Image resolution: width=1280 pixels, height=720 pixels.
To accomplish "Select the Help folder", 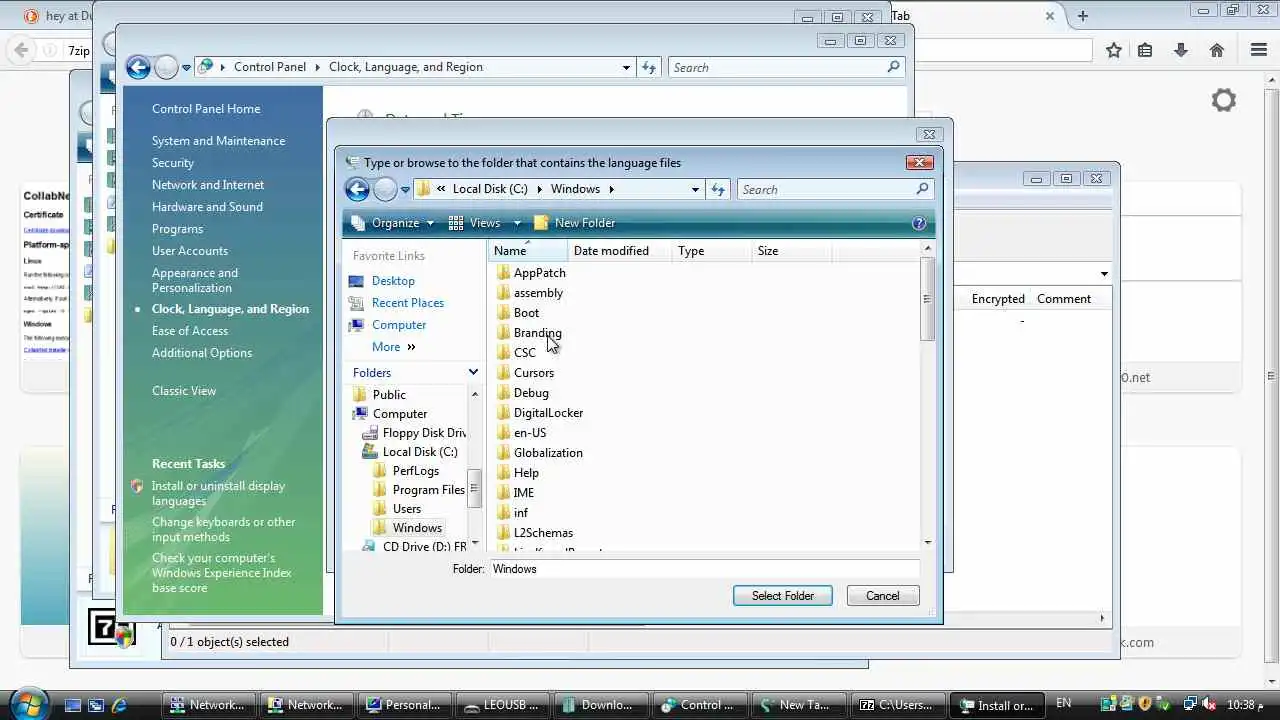I will (518, 473).
